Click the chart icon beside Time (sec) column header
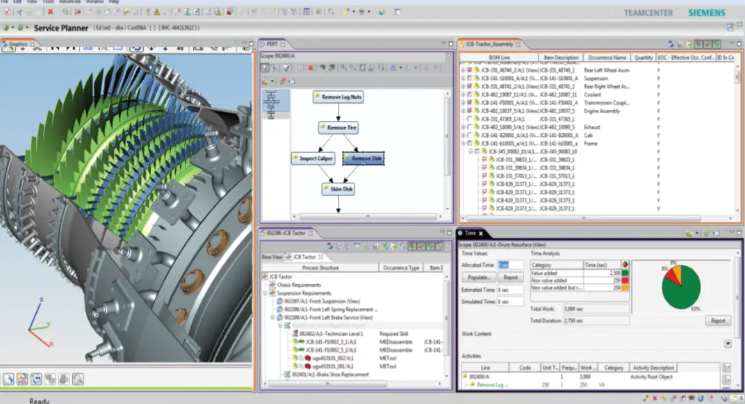This screenshot has width=745, height=404. tap(627, 263)
